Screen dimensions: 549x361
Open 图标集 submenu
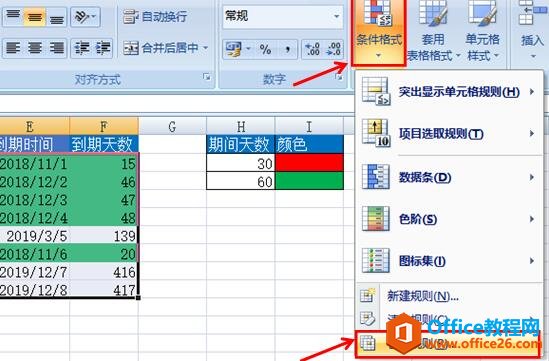[449, 261]
